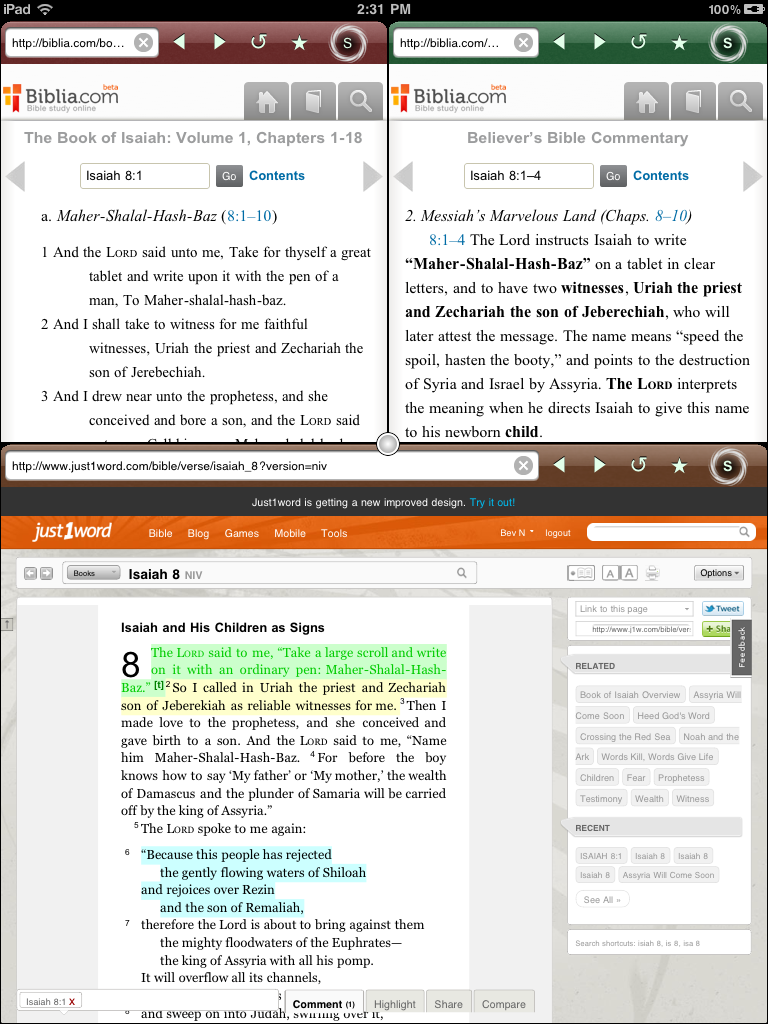The height and width of the screenshot is (1024, 768).
Task: Click the just1word URL address field
Action: 261,466
